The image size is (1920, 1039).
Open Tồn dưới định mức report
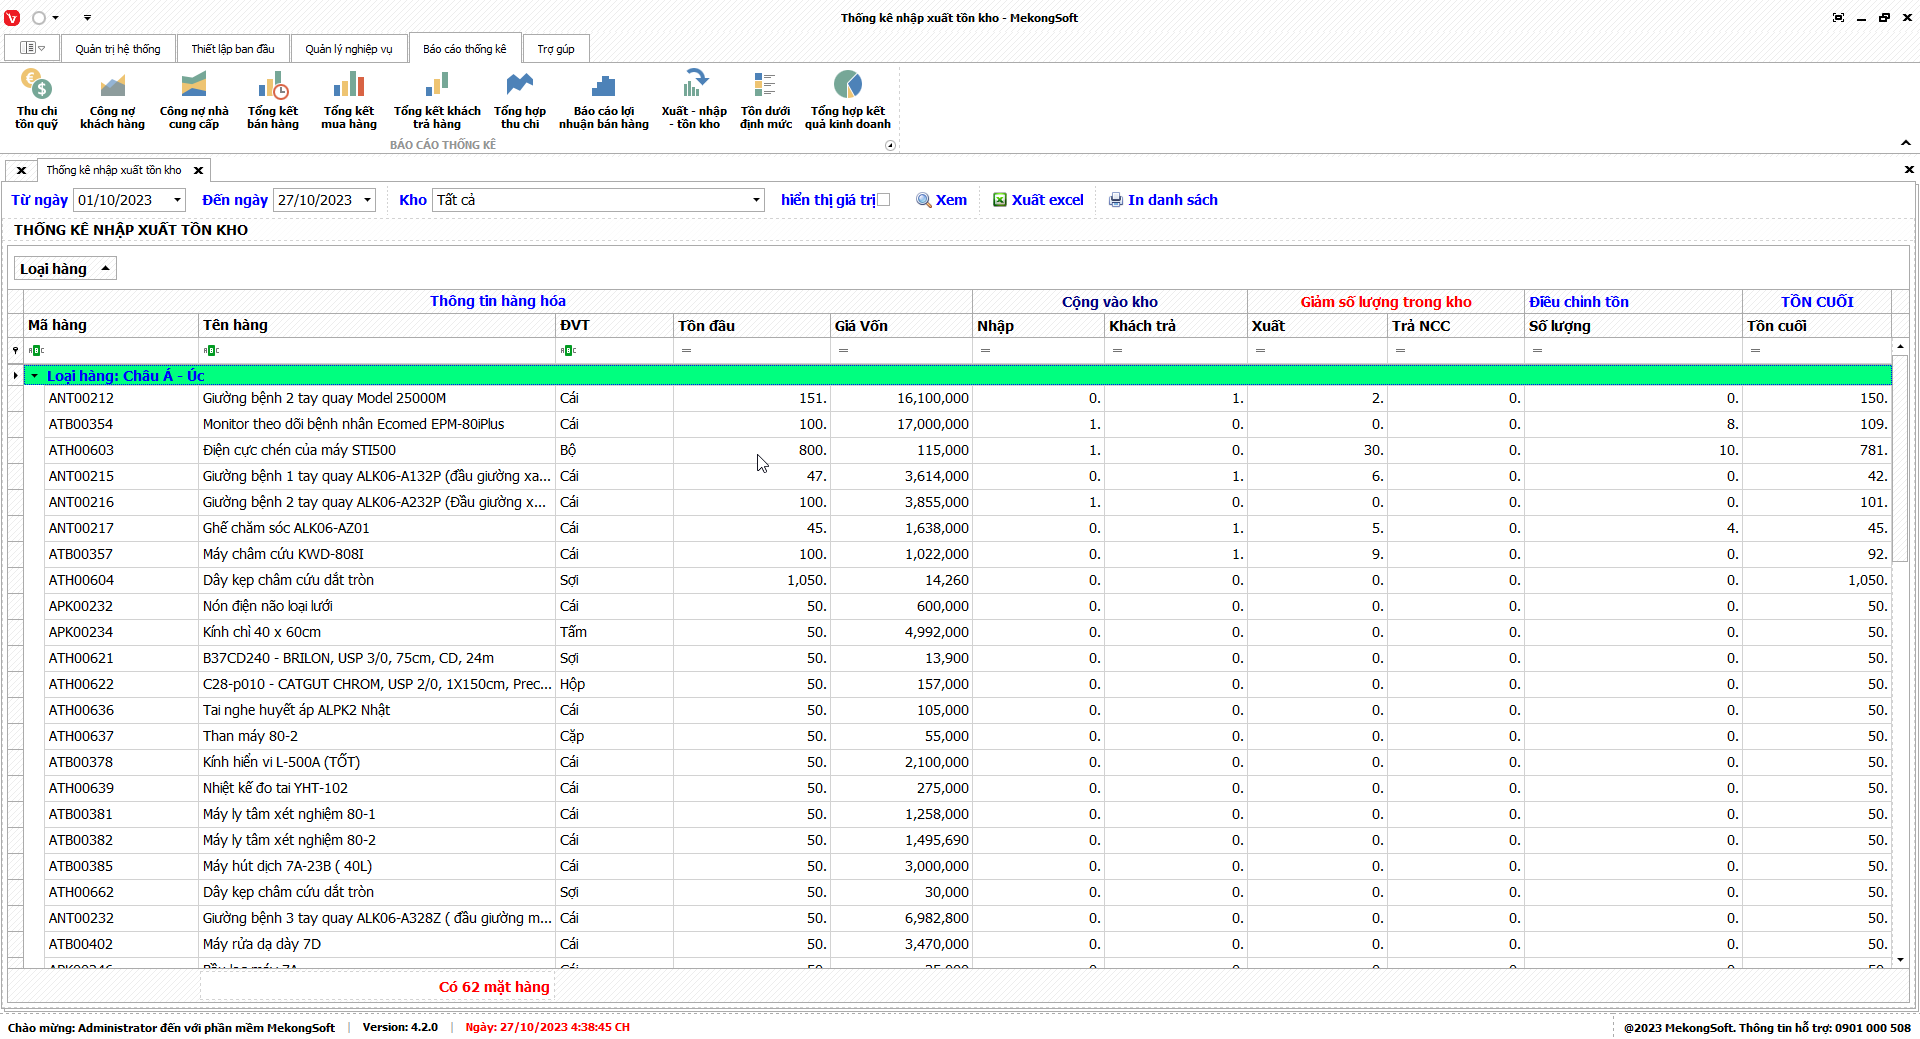[x=765, y=99]
